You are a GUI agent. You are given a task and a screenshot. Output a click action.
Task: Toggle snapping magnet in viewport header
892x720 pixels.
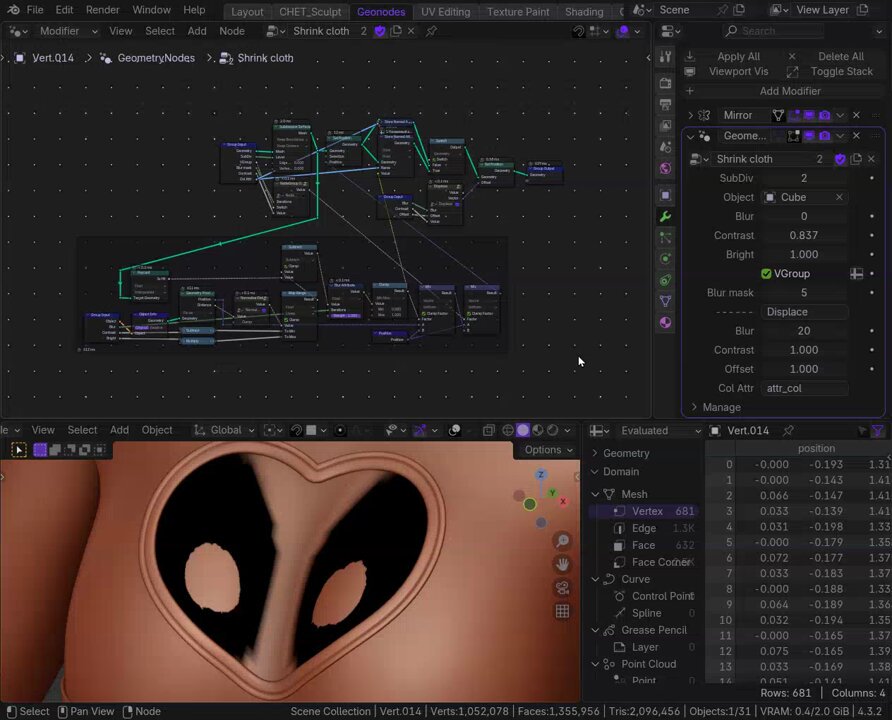[296, 431]
